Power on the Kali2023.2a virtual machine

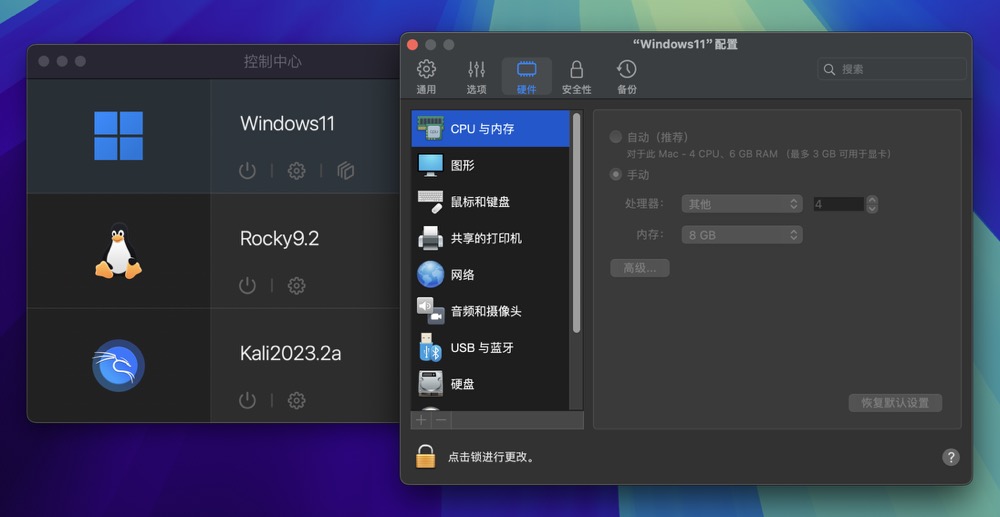point(247,401)
